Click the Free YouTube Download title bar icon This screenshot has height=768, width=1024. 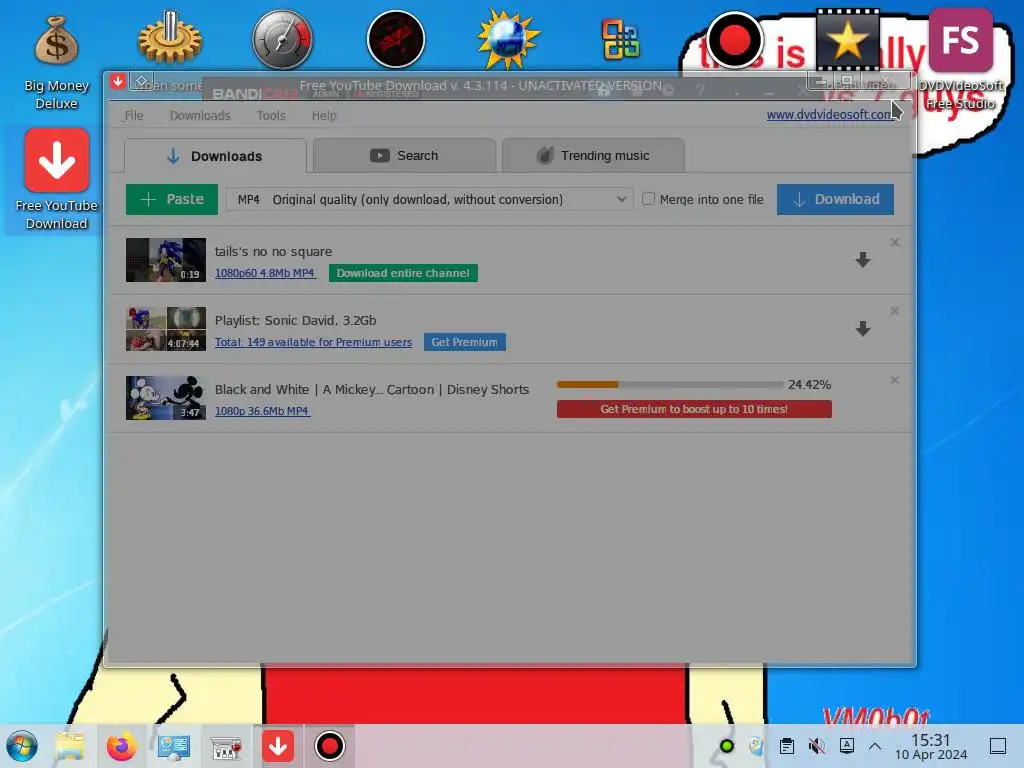pyautogui.click(x=118, y=82)
